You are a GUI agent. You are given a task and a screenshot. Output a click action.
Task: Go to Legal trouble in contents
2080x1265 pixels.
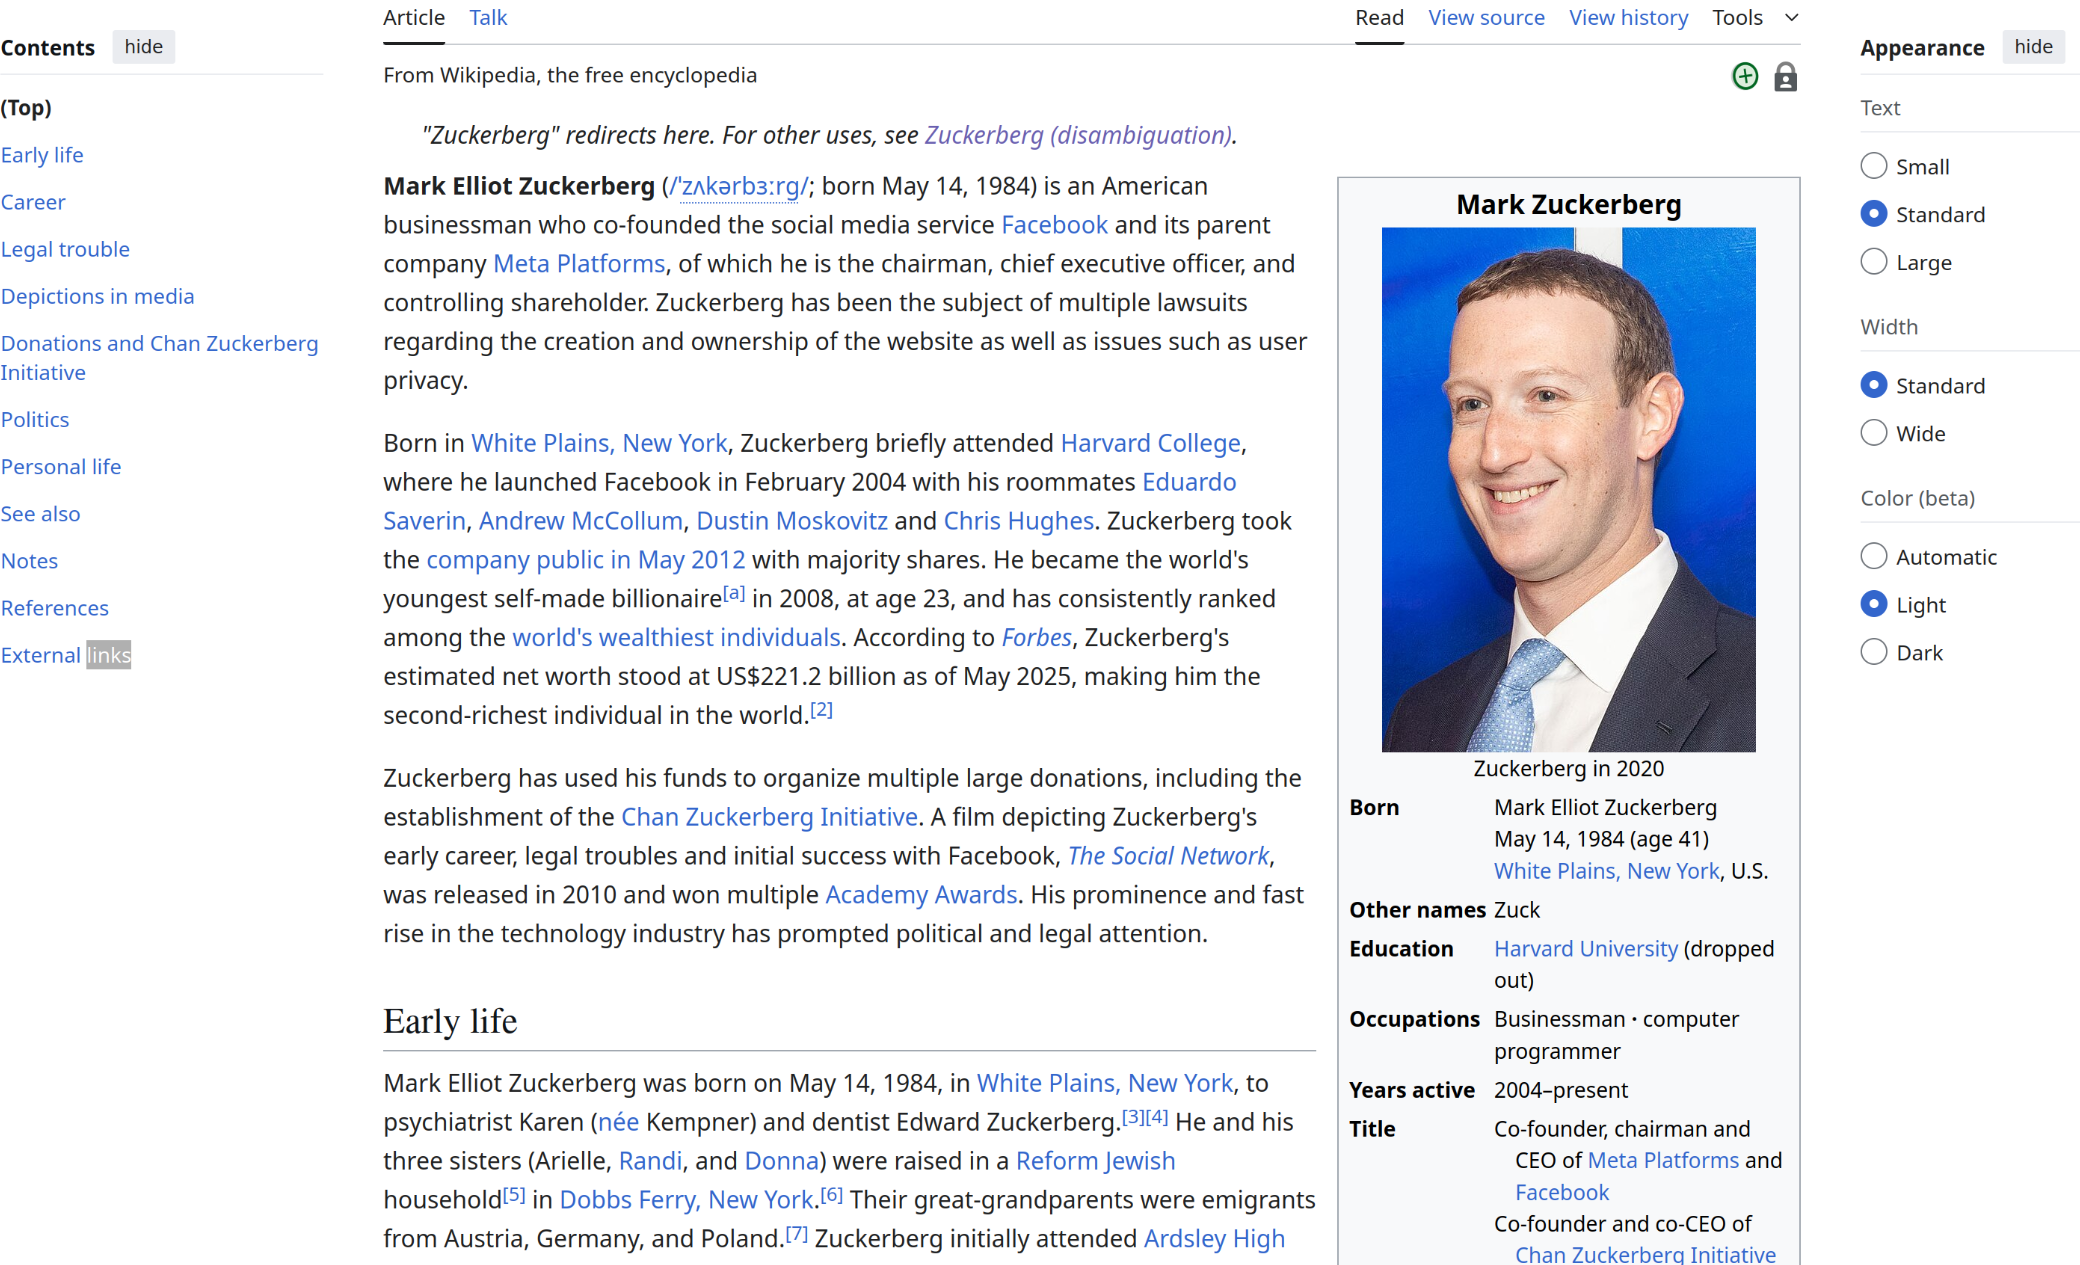click(x=65, y=249)
